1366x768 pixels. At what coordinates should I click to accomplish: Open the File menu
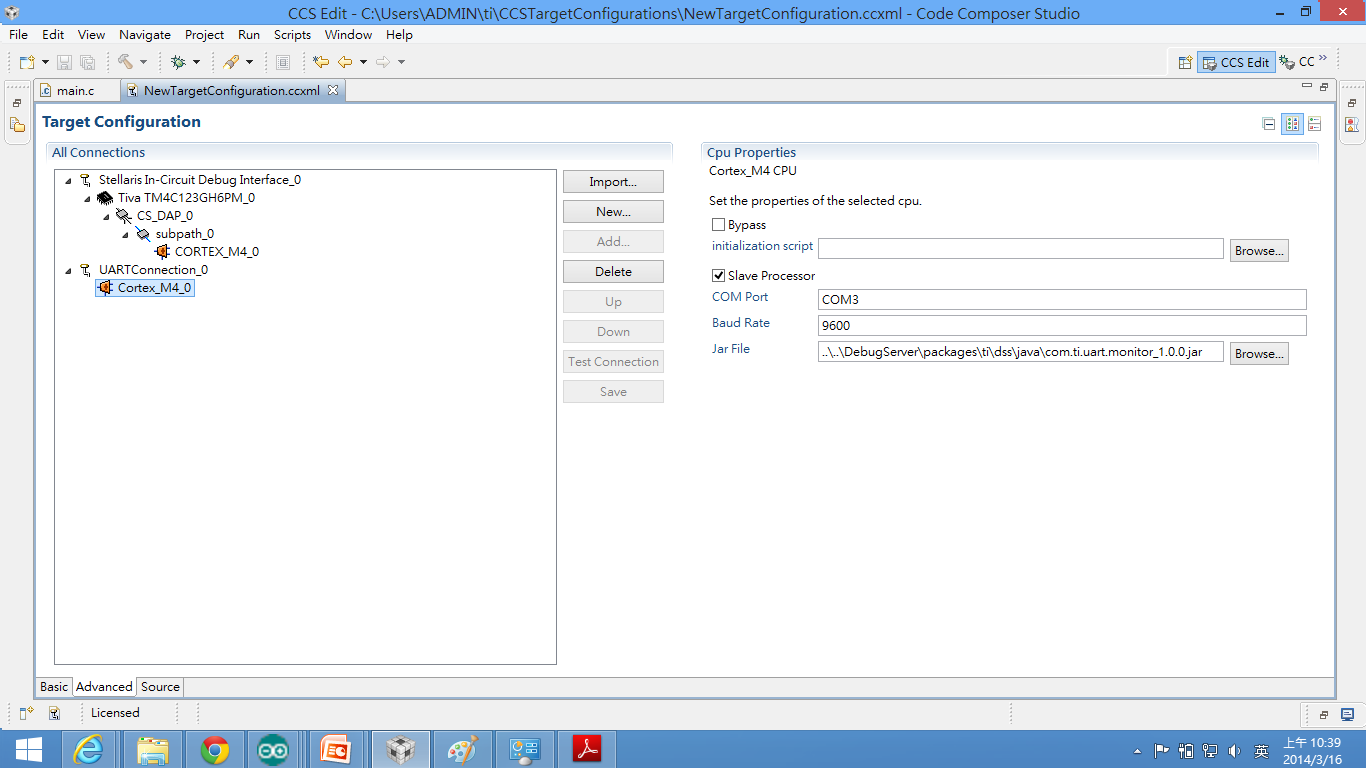point(18,34)
